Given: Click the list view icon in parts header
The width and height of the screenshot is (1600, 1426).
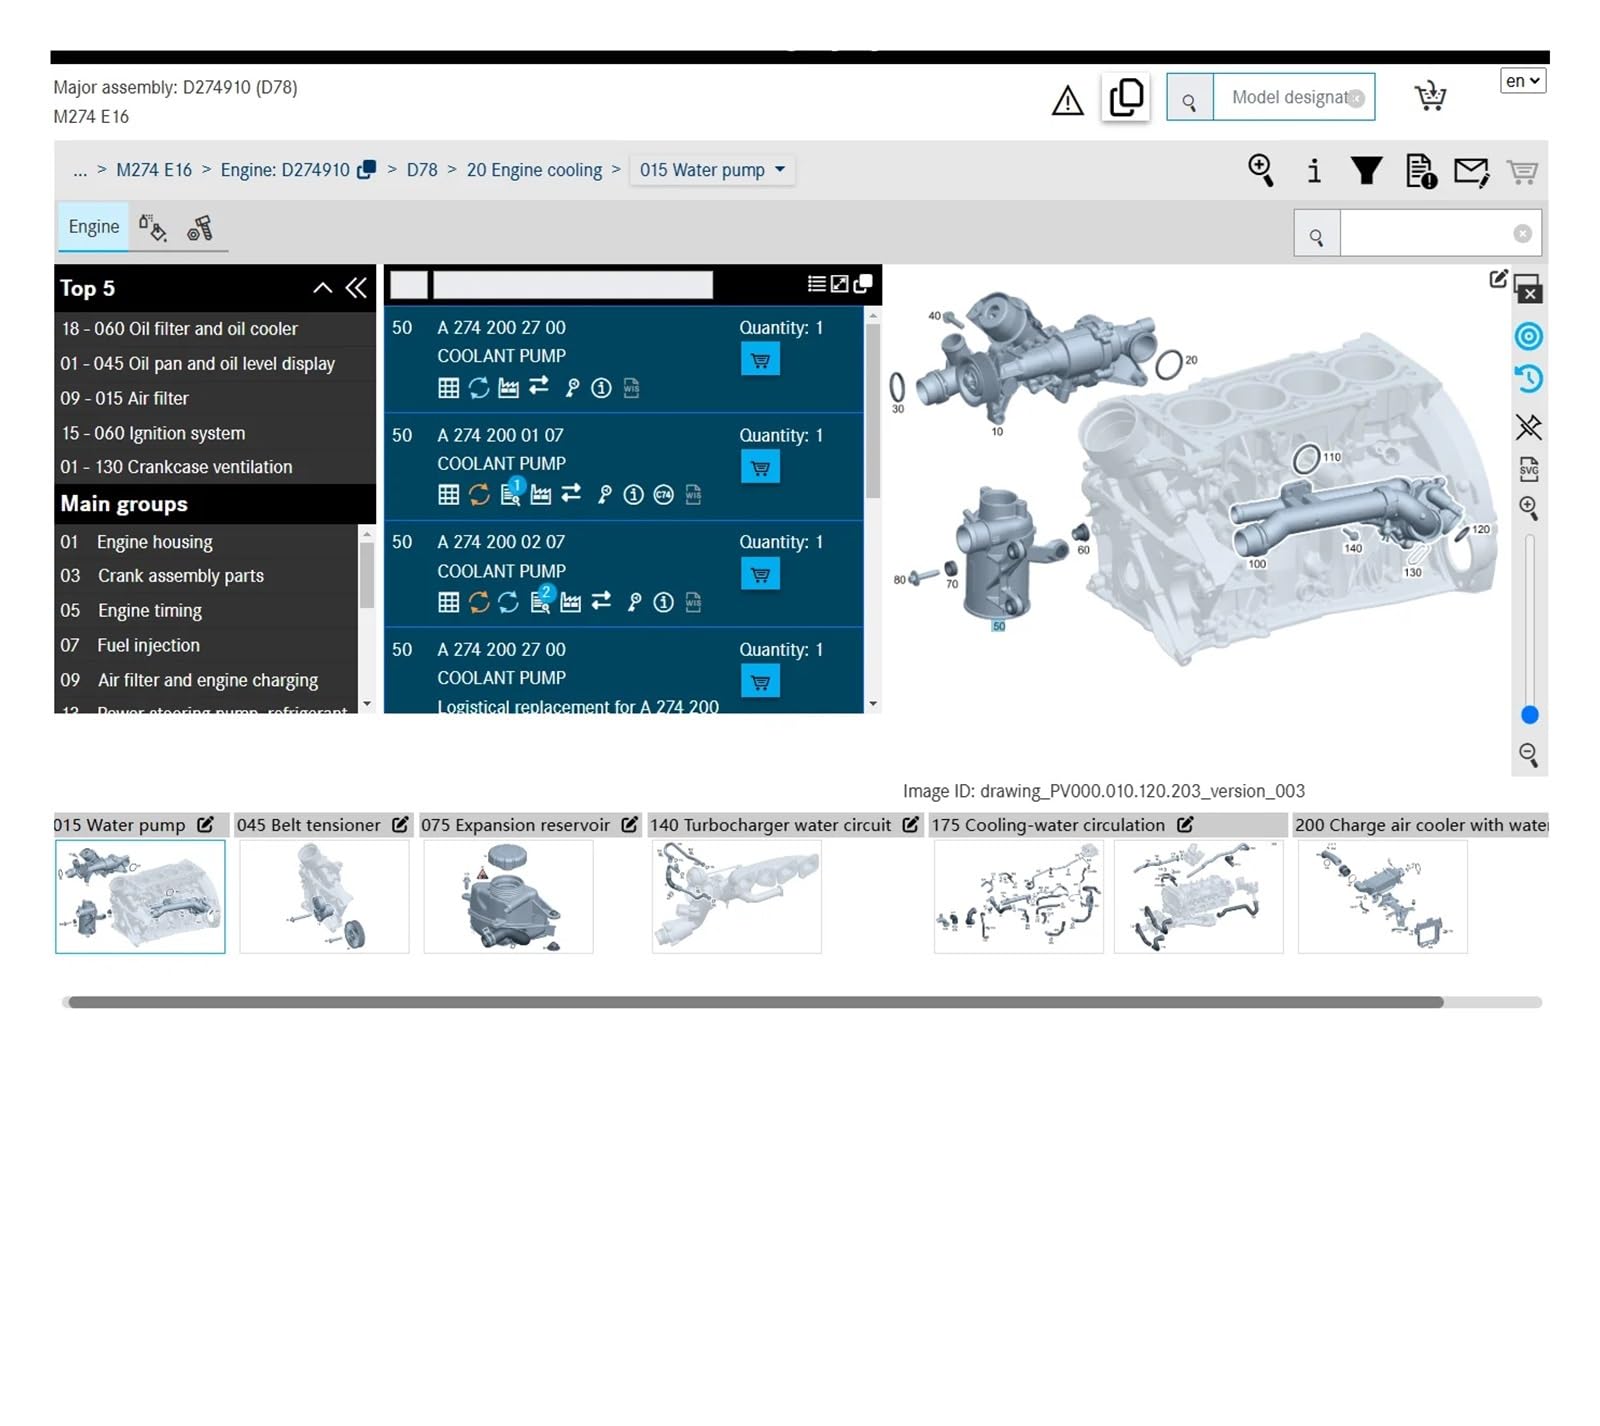Looking at the screenshot, I should click(x=816, y=284).
